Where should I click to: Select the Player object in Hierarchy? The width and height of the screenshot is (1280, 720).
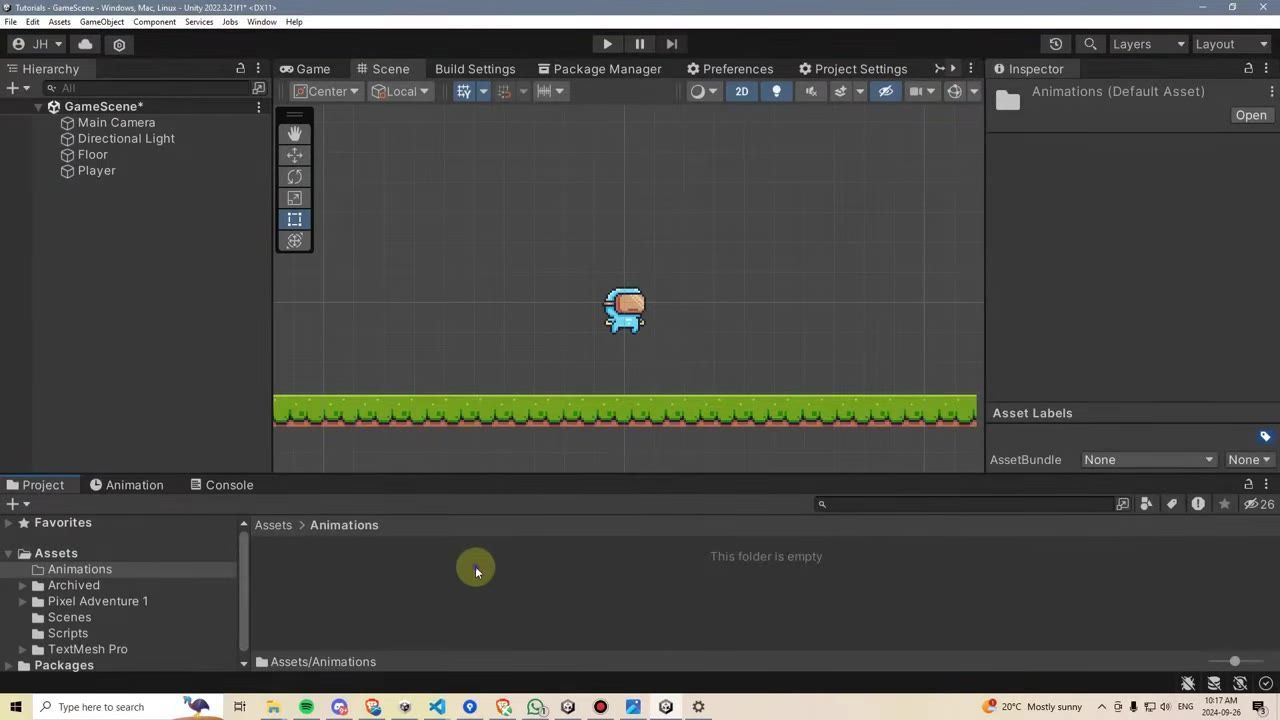[96, 171]
